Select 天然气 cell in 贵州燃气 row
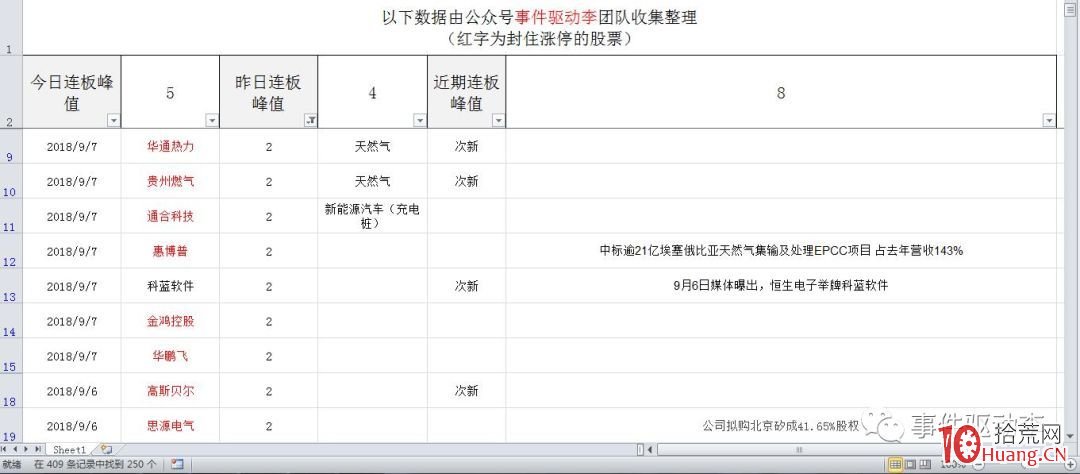 coord(372,181)
